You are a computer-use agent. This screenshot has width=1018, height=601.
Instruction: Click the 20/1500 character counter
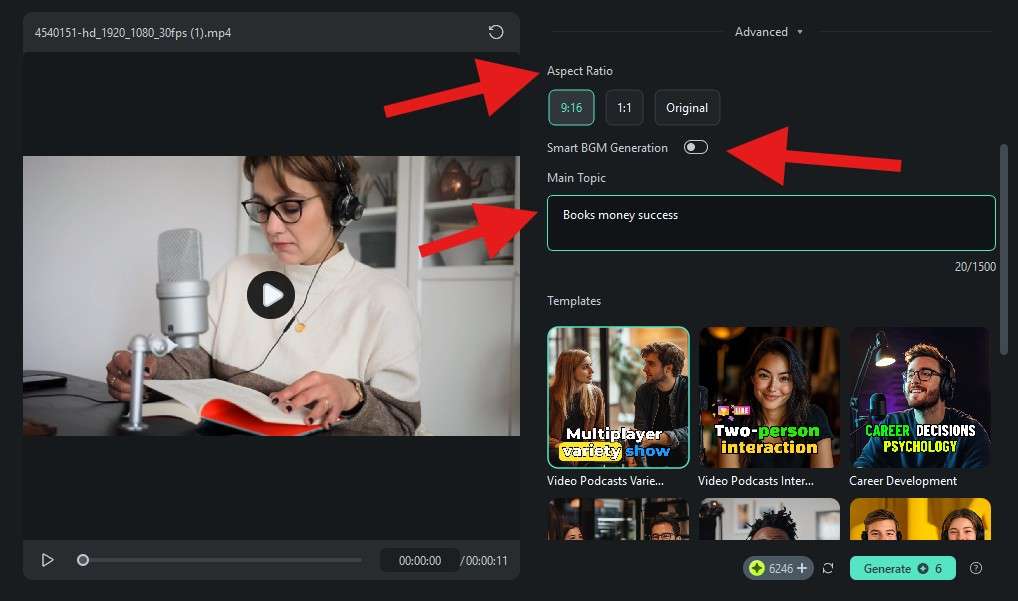pos(975,267)
